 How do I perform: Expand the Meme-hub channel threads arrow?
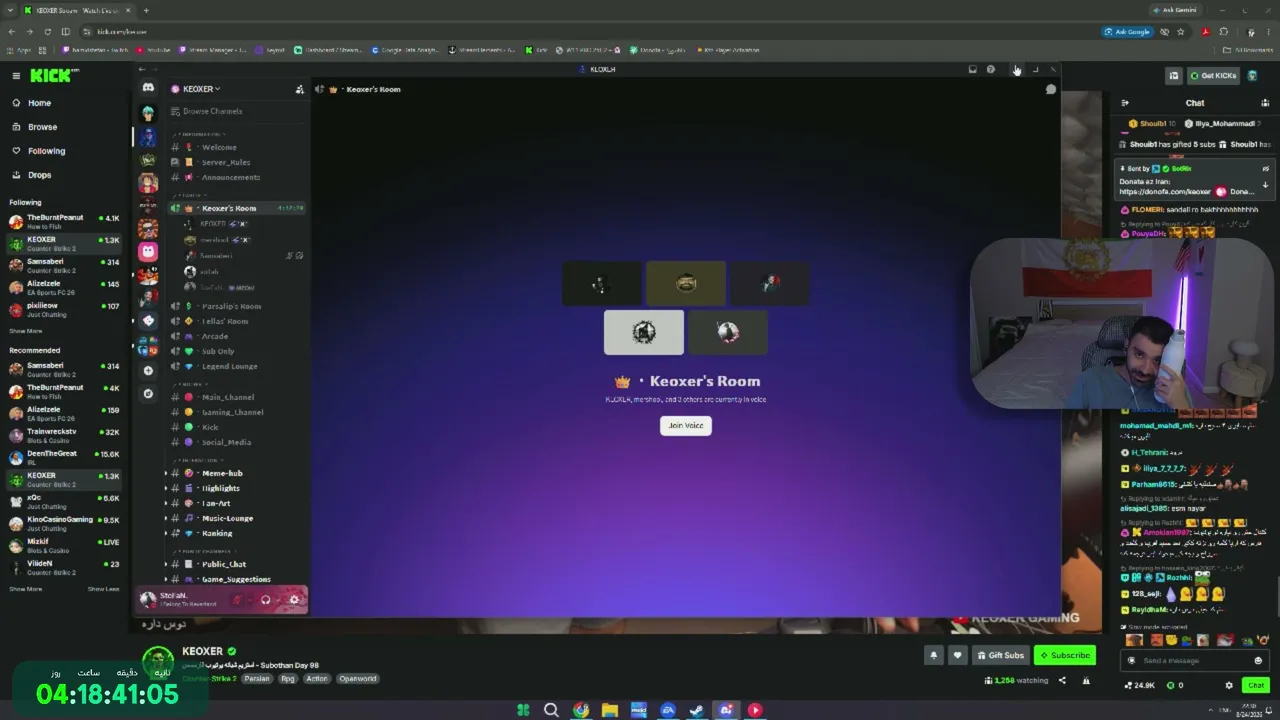166,473
